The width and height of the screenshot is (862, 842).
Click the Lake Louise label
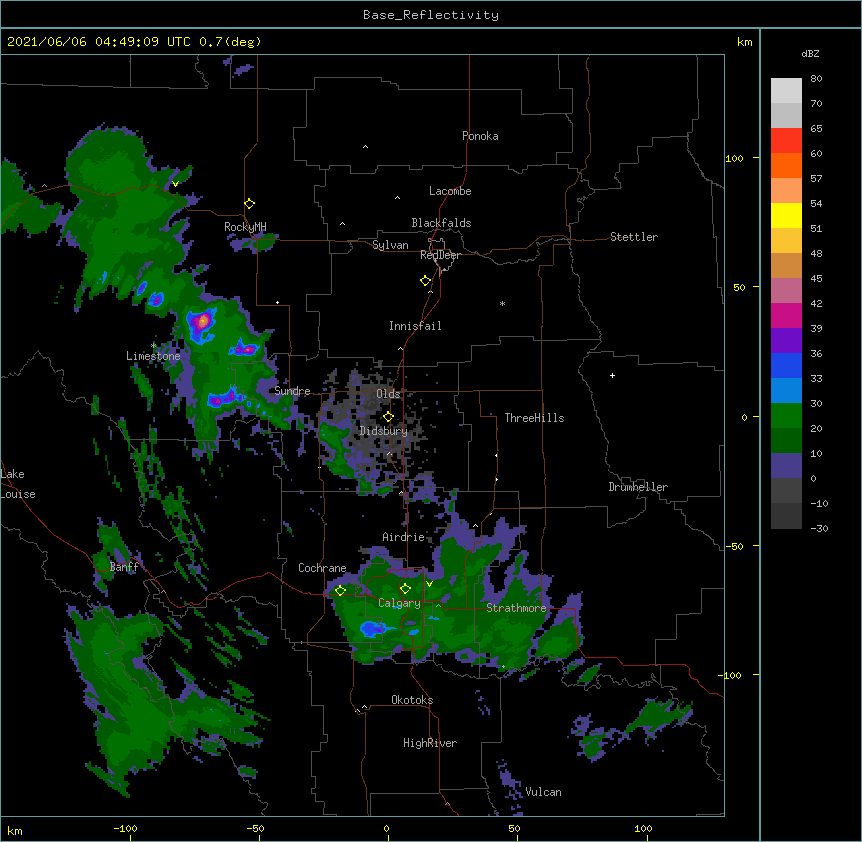pyautogui.click(x=18, y=484)
